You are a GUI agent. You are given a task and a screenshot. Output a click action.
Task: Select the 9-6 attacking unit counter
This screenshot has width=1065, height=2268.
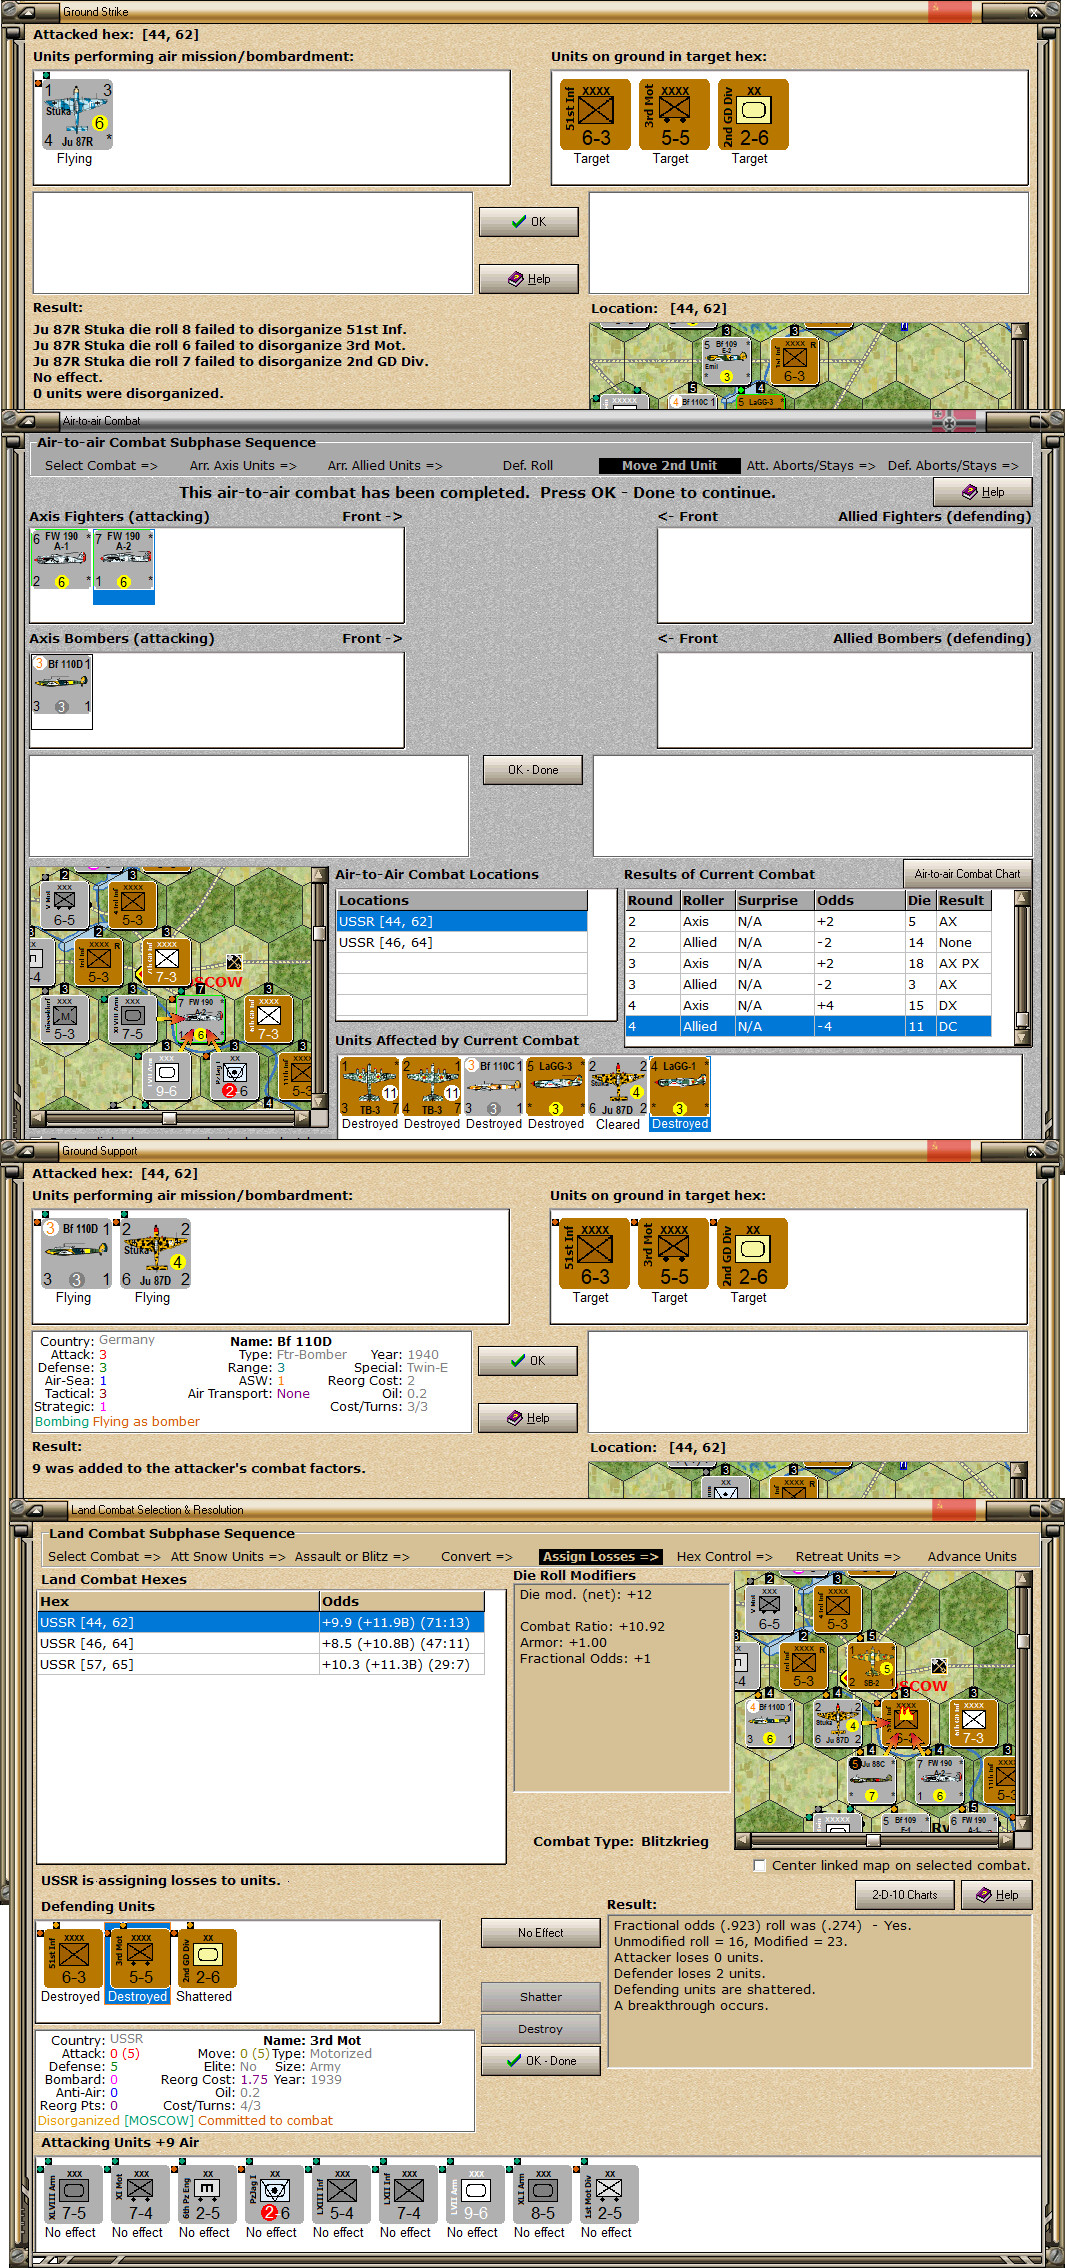tap(476, 2196)
